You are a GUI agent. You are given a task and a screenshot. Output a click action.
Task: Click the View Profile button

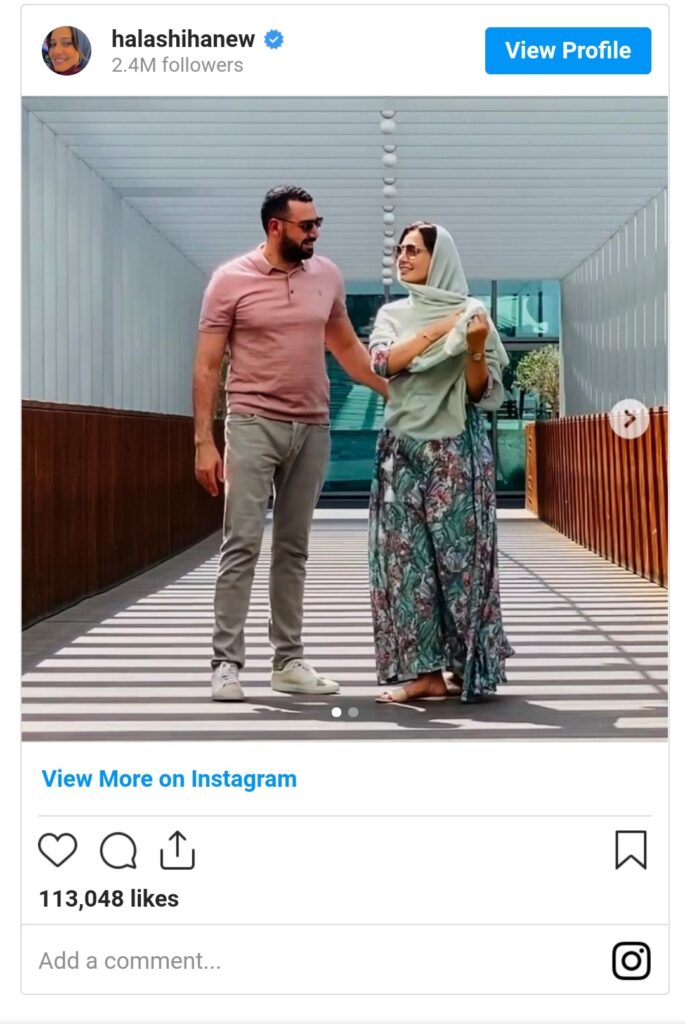click(x=567, y=50)
